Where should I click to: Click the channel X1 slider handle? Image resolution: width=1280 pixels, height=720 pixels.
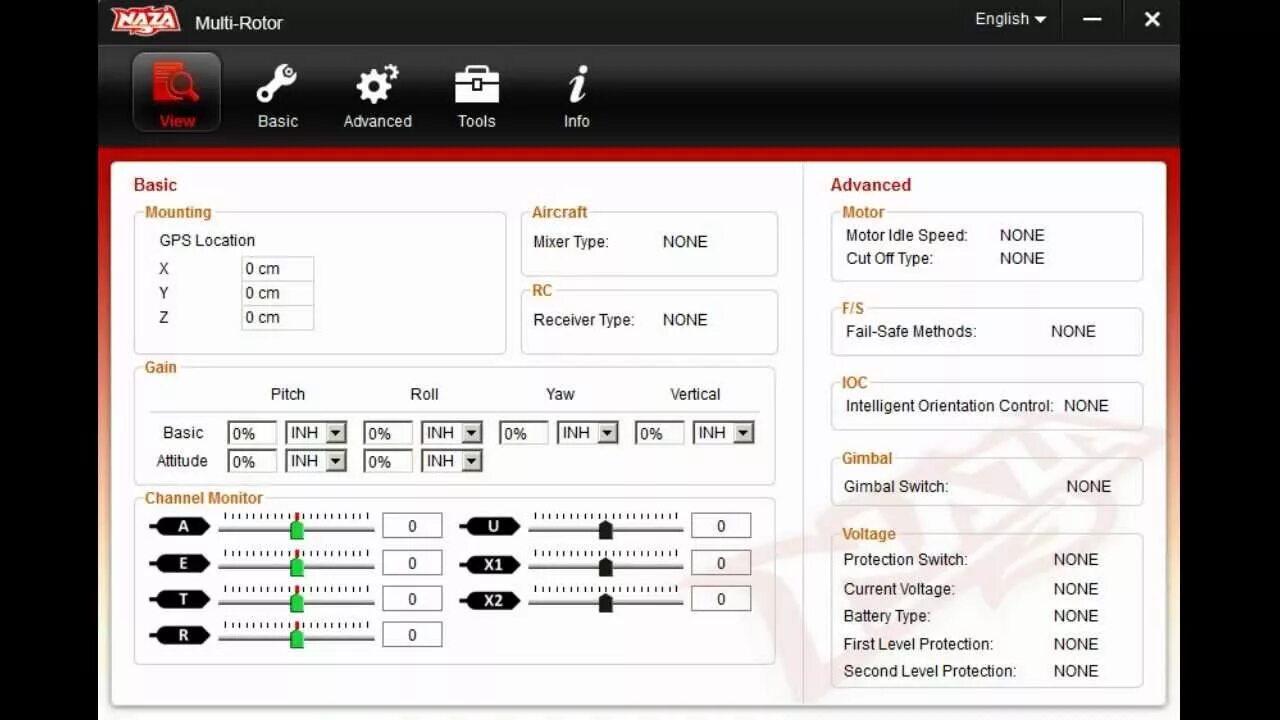[x=605, y=567]
